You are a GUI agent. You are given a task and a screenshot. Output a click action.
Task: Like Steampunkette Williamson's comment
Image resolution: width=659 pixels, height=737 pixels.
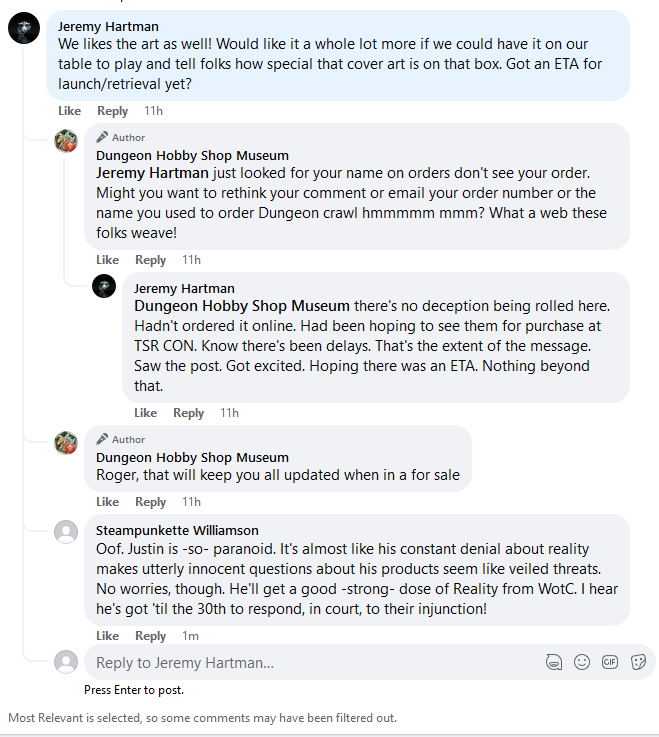pos(107,636)
